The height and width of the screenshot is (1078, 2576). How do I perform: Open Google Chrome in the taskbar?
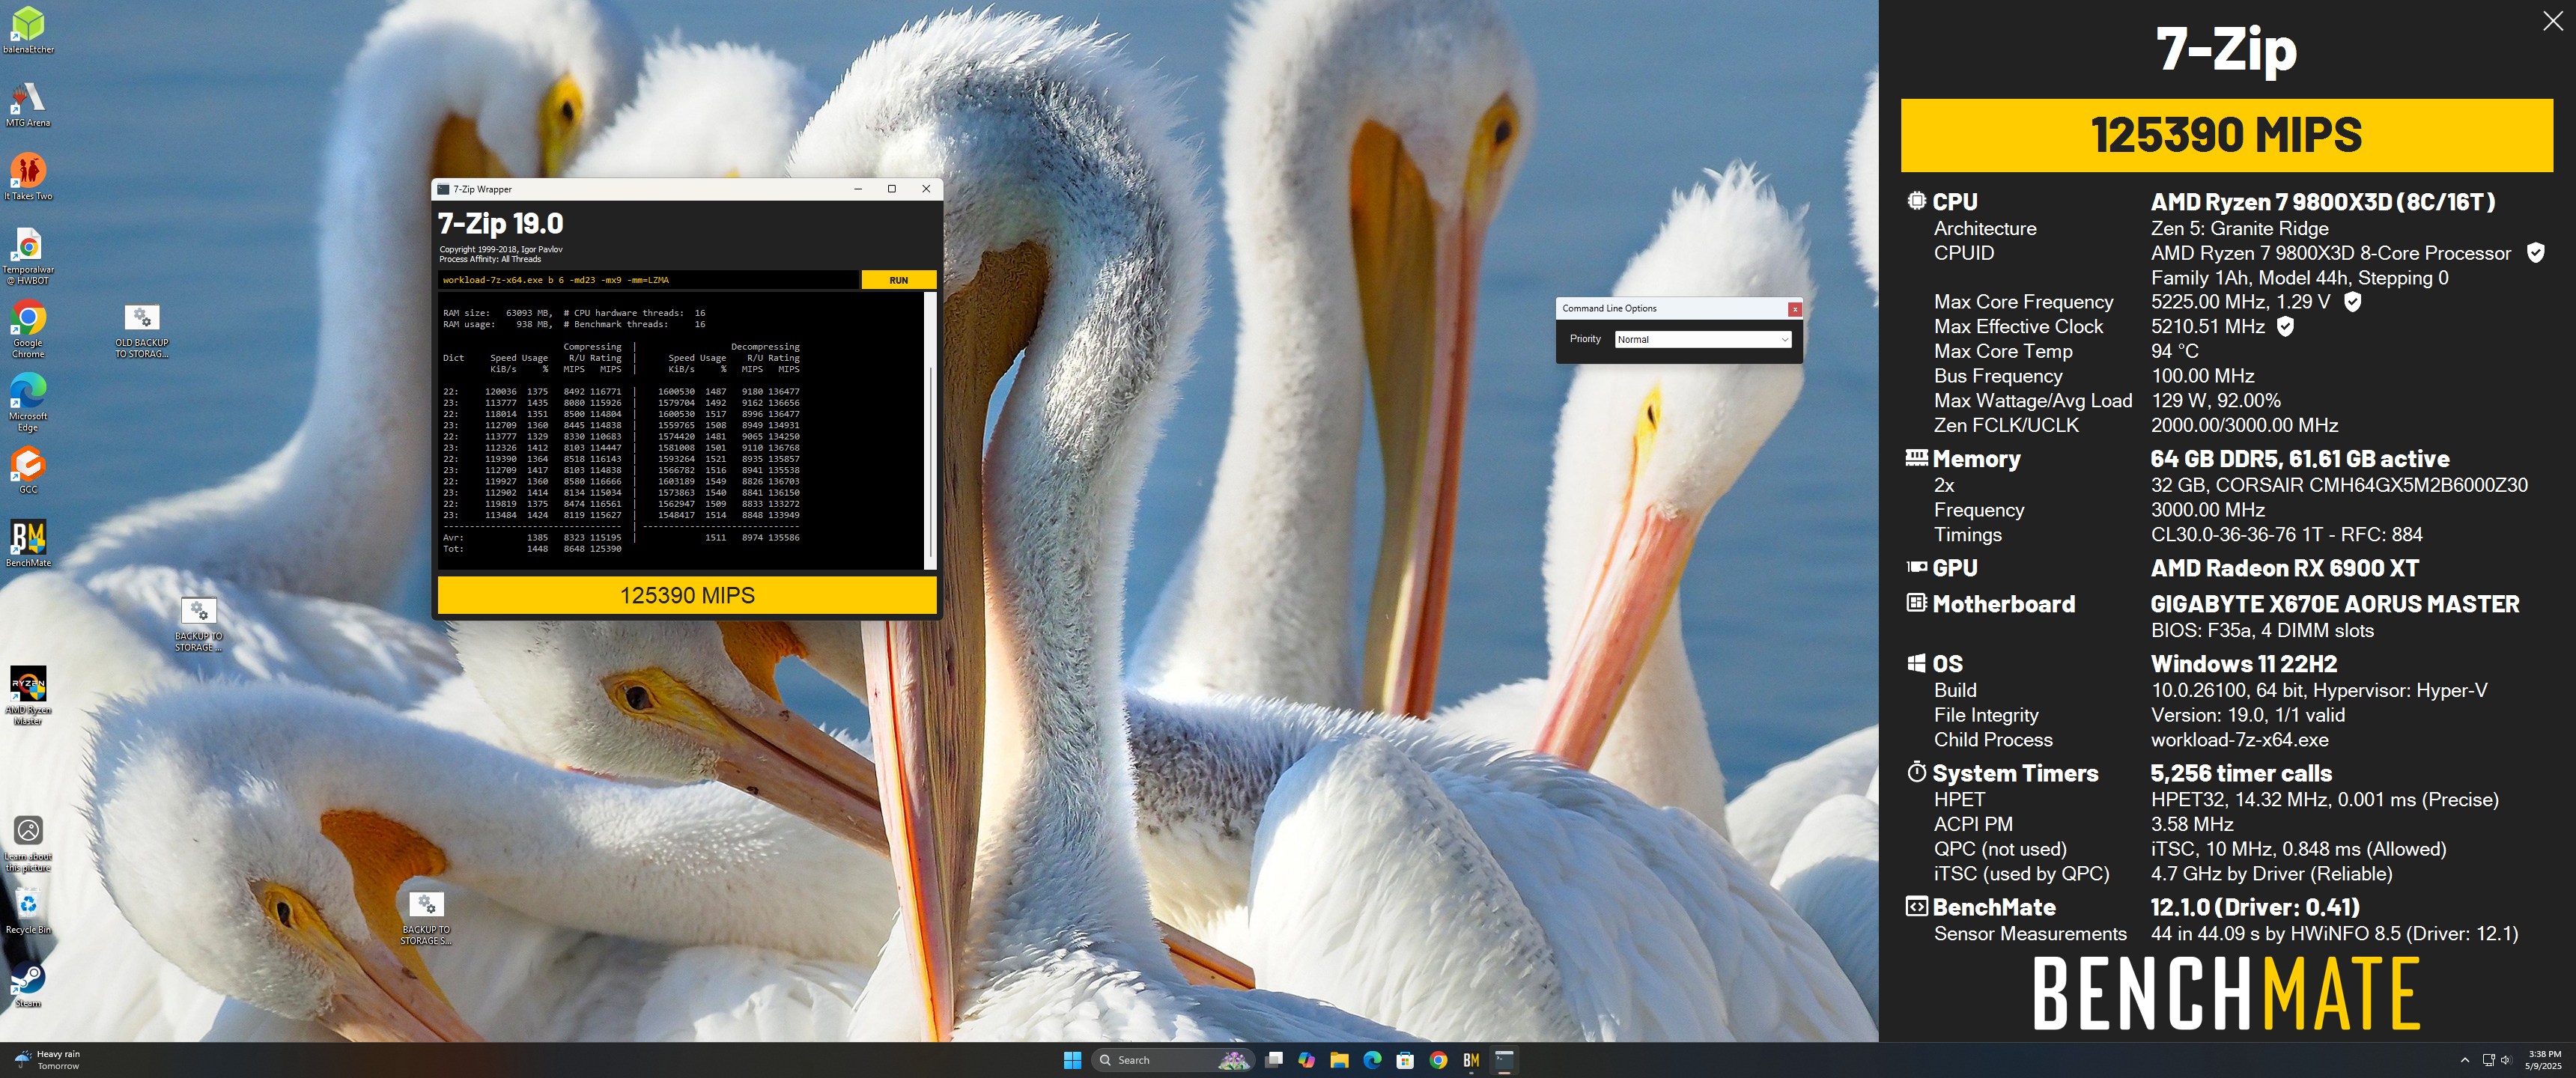(1438, 1060)
